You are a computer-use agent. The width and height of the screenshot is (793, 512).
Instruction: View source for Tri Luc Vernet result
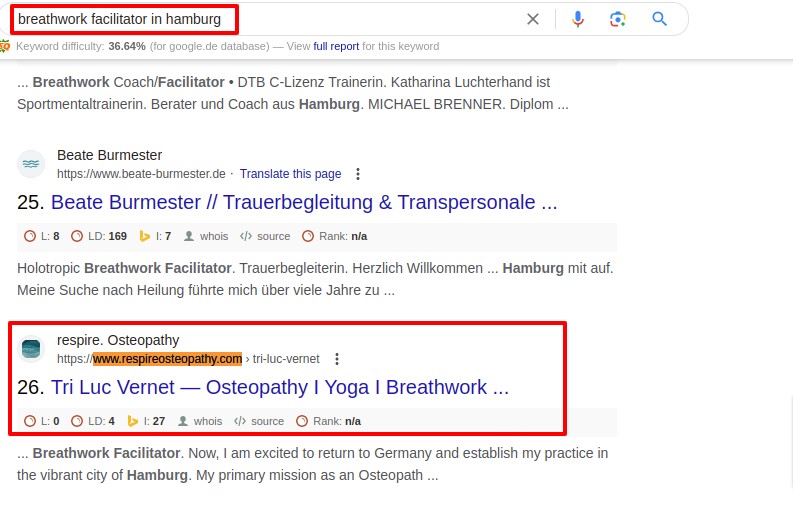tap(259, 421)
